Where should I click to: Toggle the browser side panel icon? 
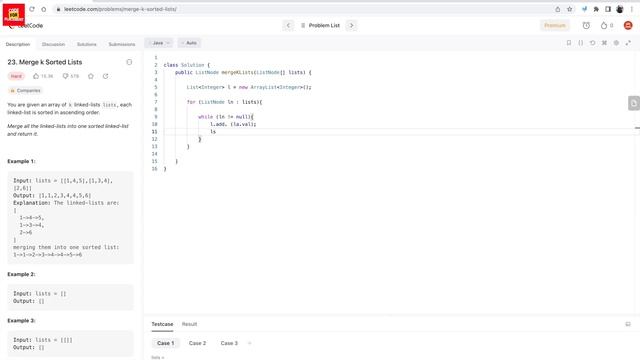pyautogui.click(x=608, y=9)
